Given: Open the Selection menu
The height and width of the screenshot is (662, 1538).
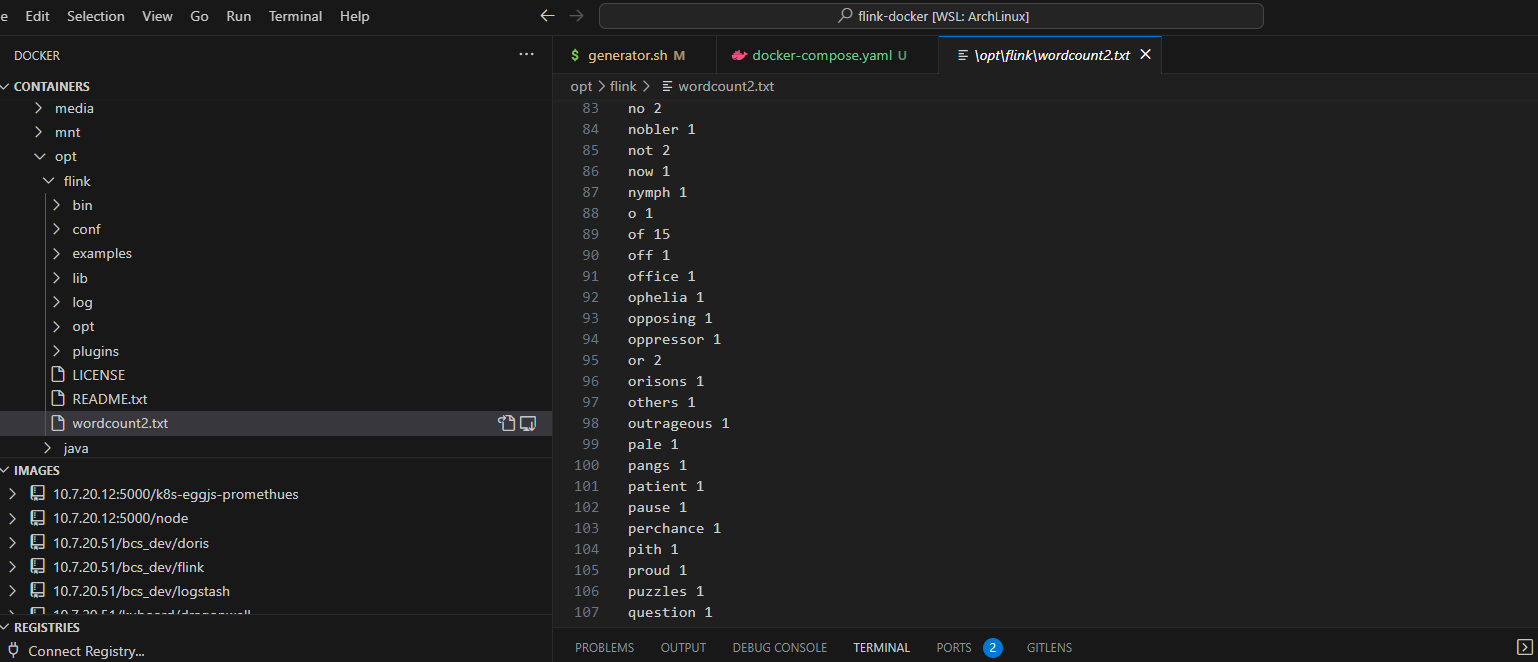Looking at the screenshot, I should click(96, 16).
